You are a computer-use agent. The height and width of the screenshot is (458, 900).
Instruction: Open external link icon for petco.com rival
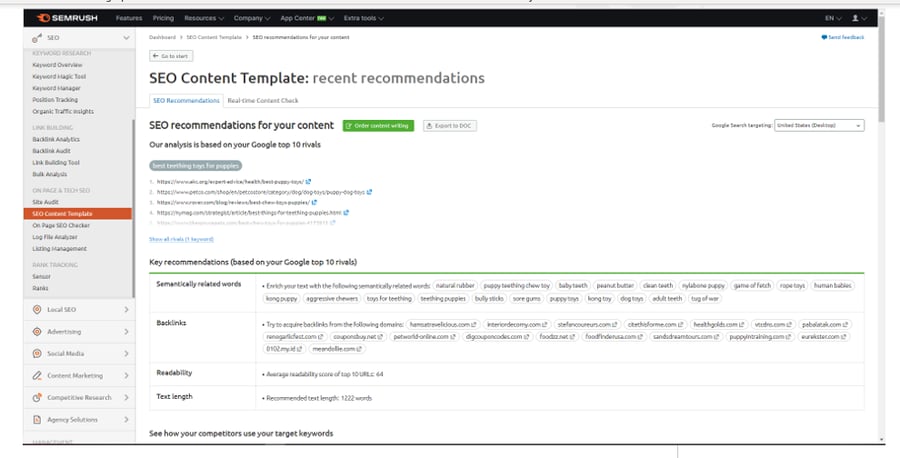[369, 192]
